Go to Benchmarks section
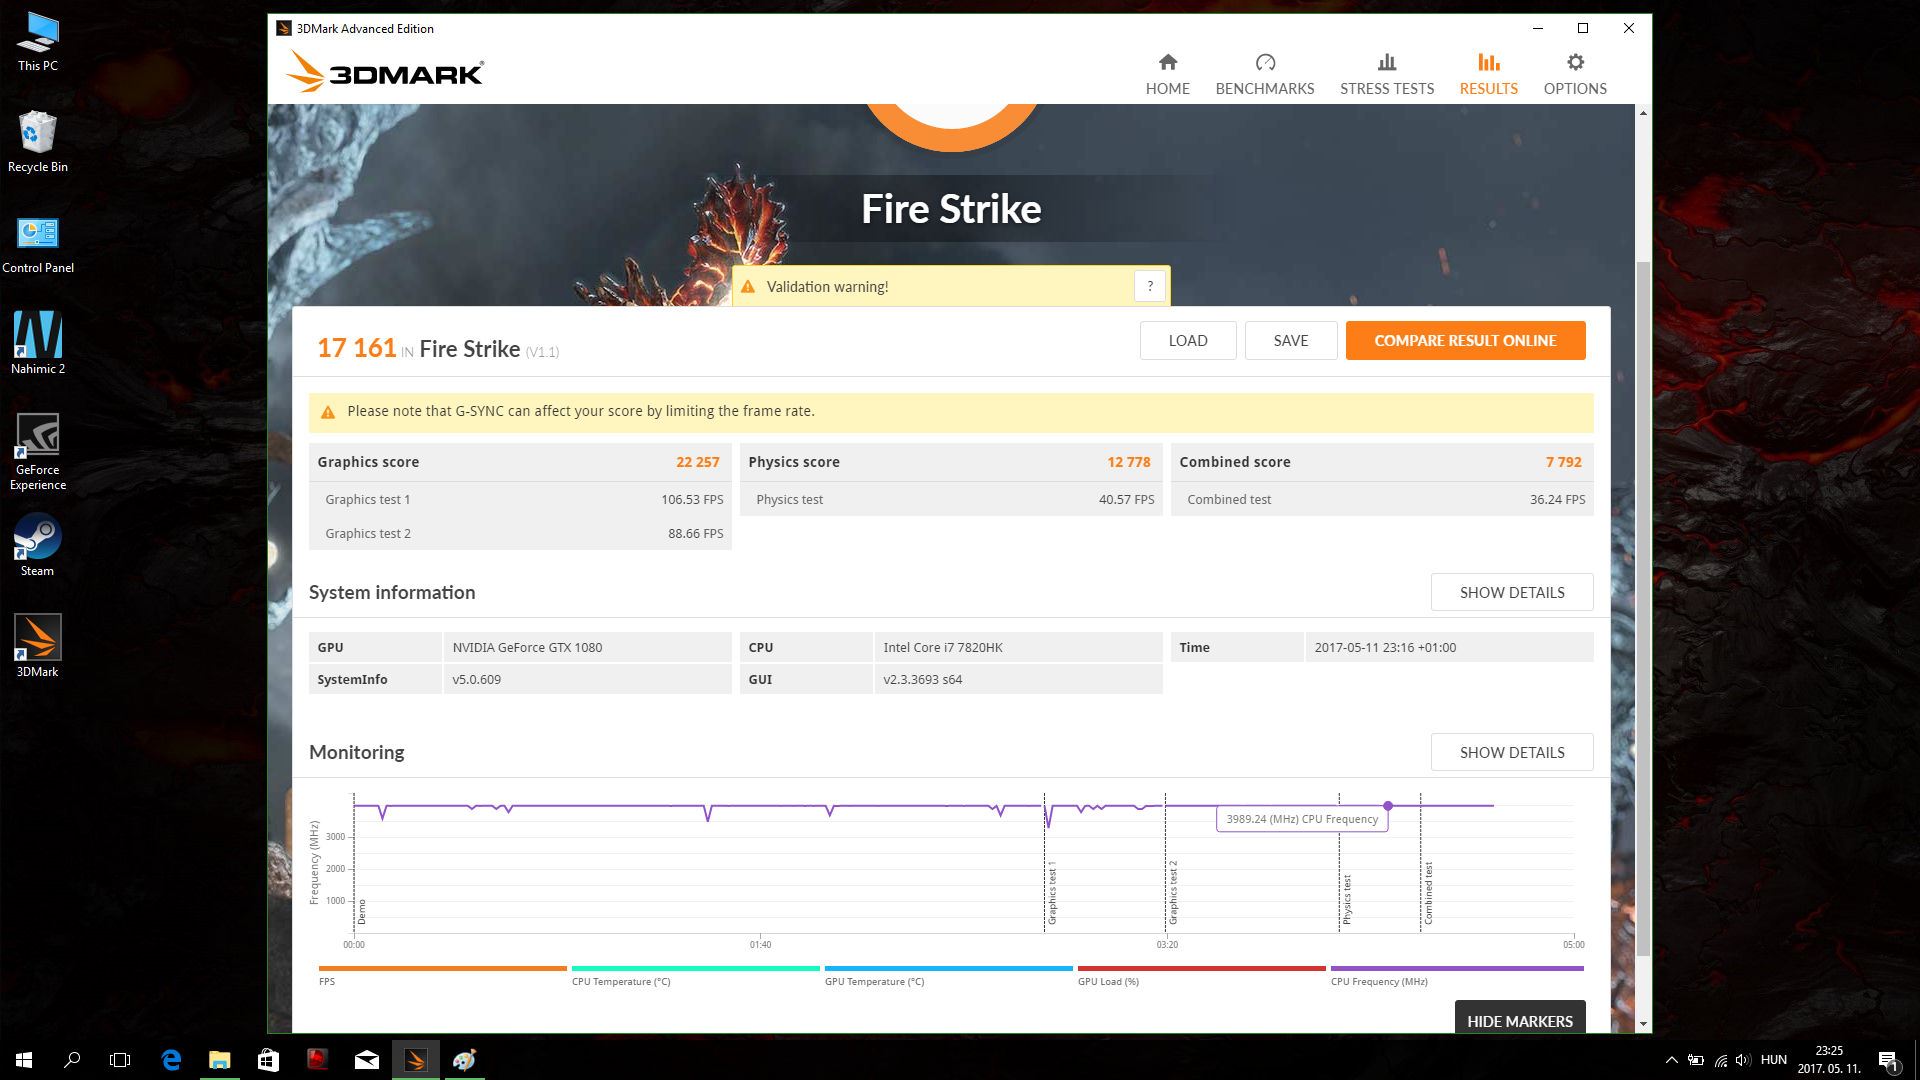Screen dimensions: 1920x1080 coord(1264,74)
